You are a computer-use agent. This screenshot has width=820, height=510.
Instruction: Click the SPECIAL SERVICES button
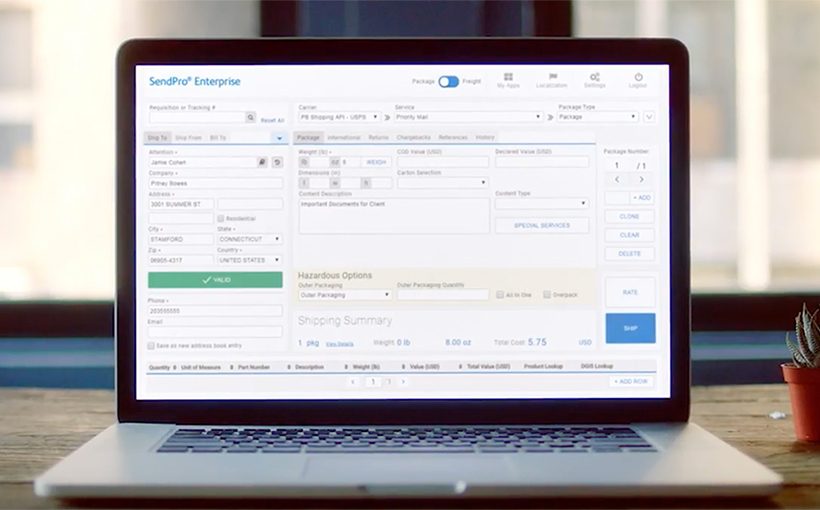pos(542,225)
